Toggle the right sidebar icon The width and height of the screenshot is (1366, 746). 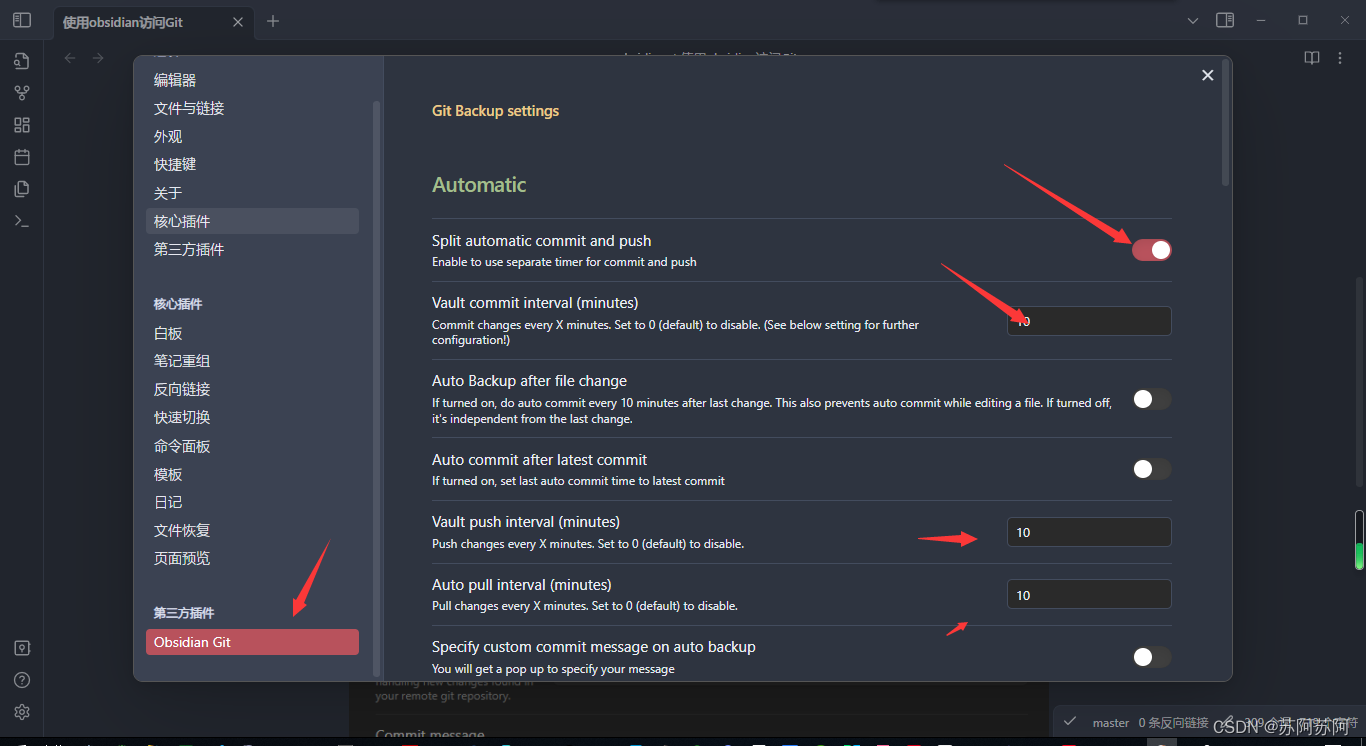pos(1225,20)
